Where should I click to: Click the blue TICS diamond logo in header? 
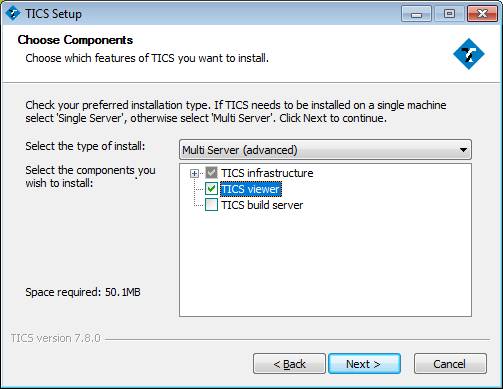pyautogui.click(x=469, y=54)
